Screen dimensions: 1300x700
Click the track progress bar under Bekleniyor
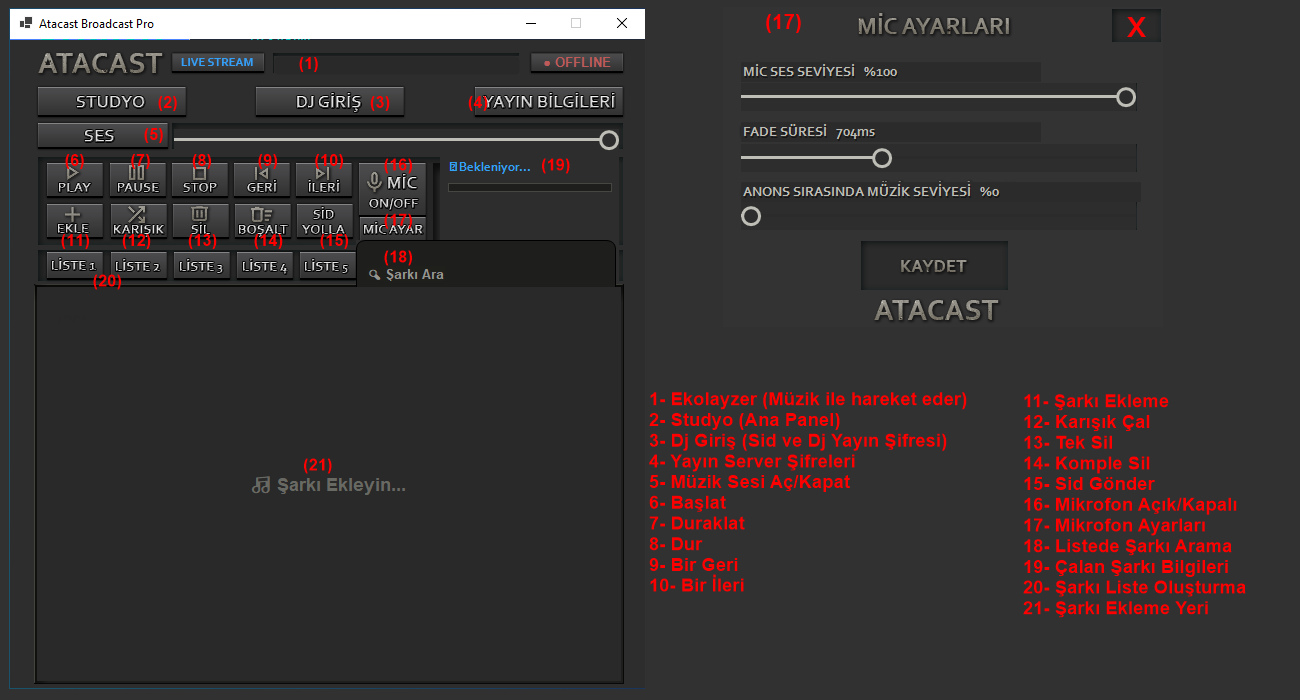pos(530,187)
